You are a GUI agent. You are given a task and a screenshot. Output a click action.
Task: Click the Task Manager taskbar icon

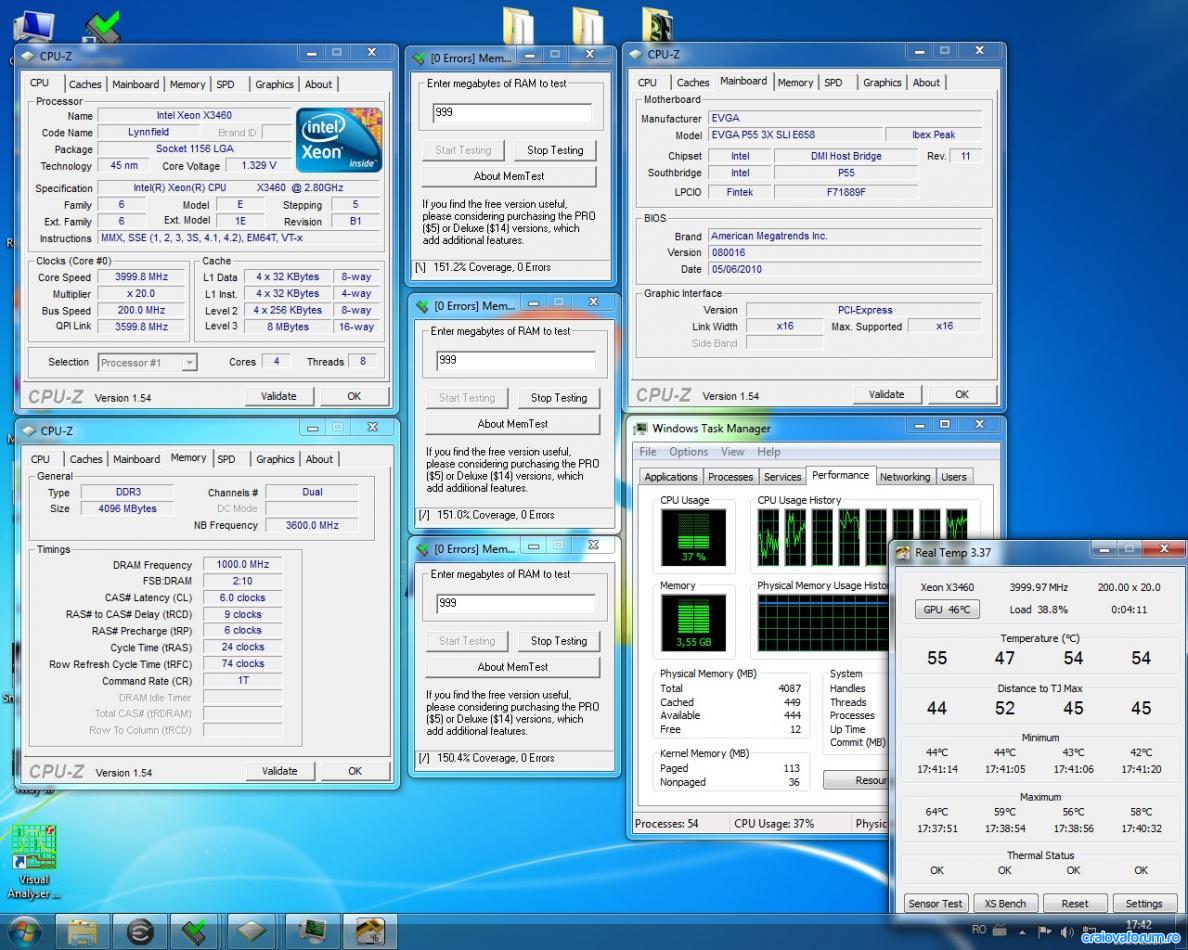311,931
